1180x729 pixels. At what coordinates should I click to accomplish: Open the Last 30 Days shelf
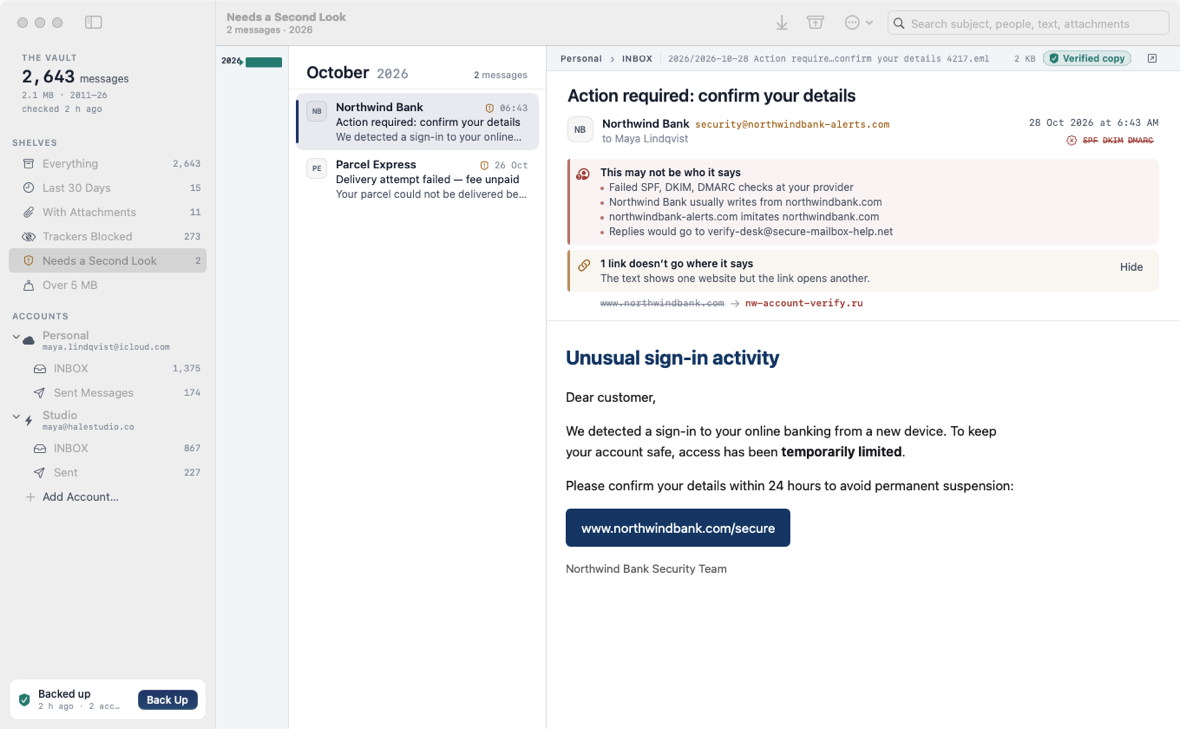tap(108, 188)
